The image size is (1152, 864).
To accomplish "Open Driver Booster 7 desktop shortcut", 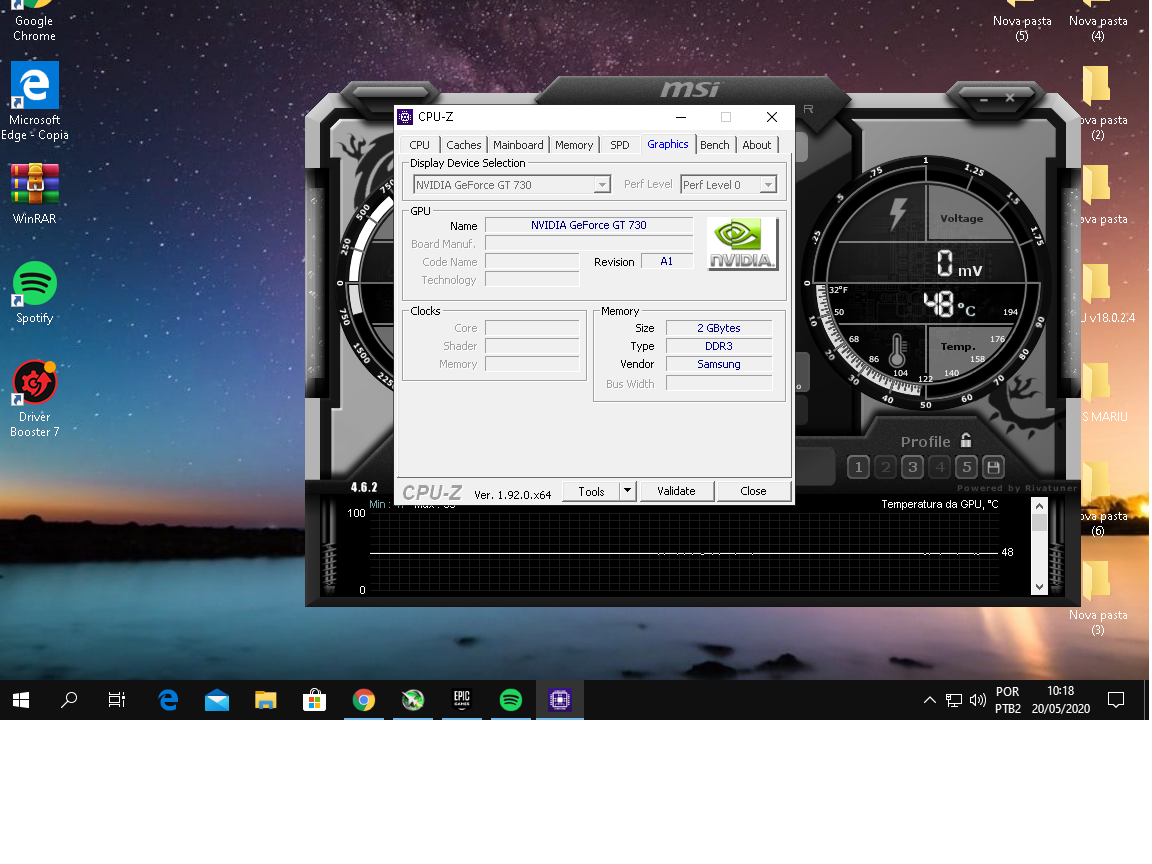I will click(x=35, y=399).
